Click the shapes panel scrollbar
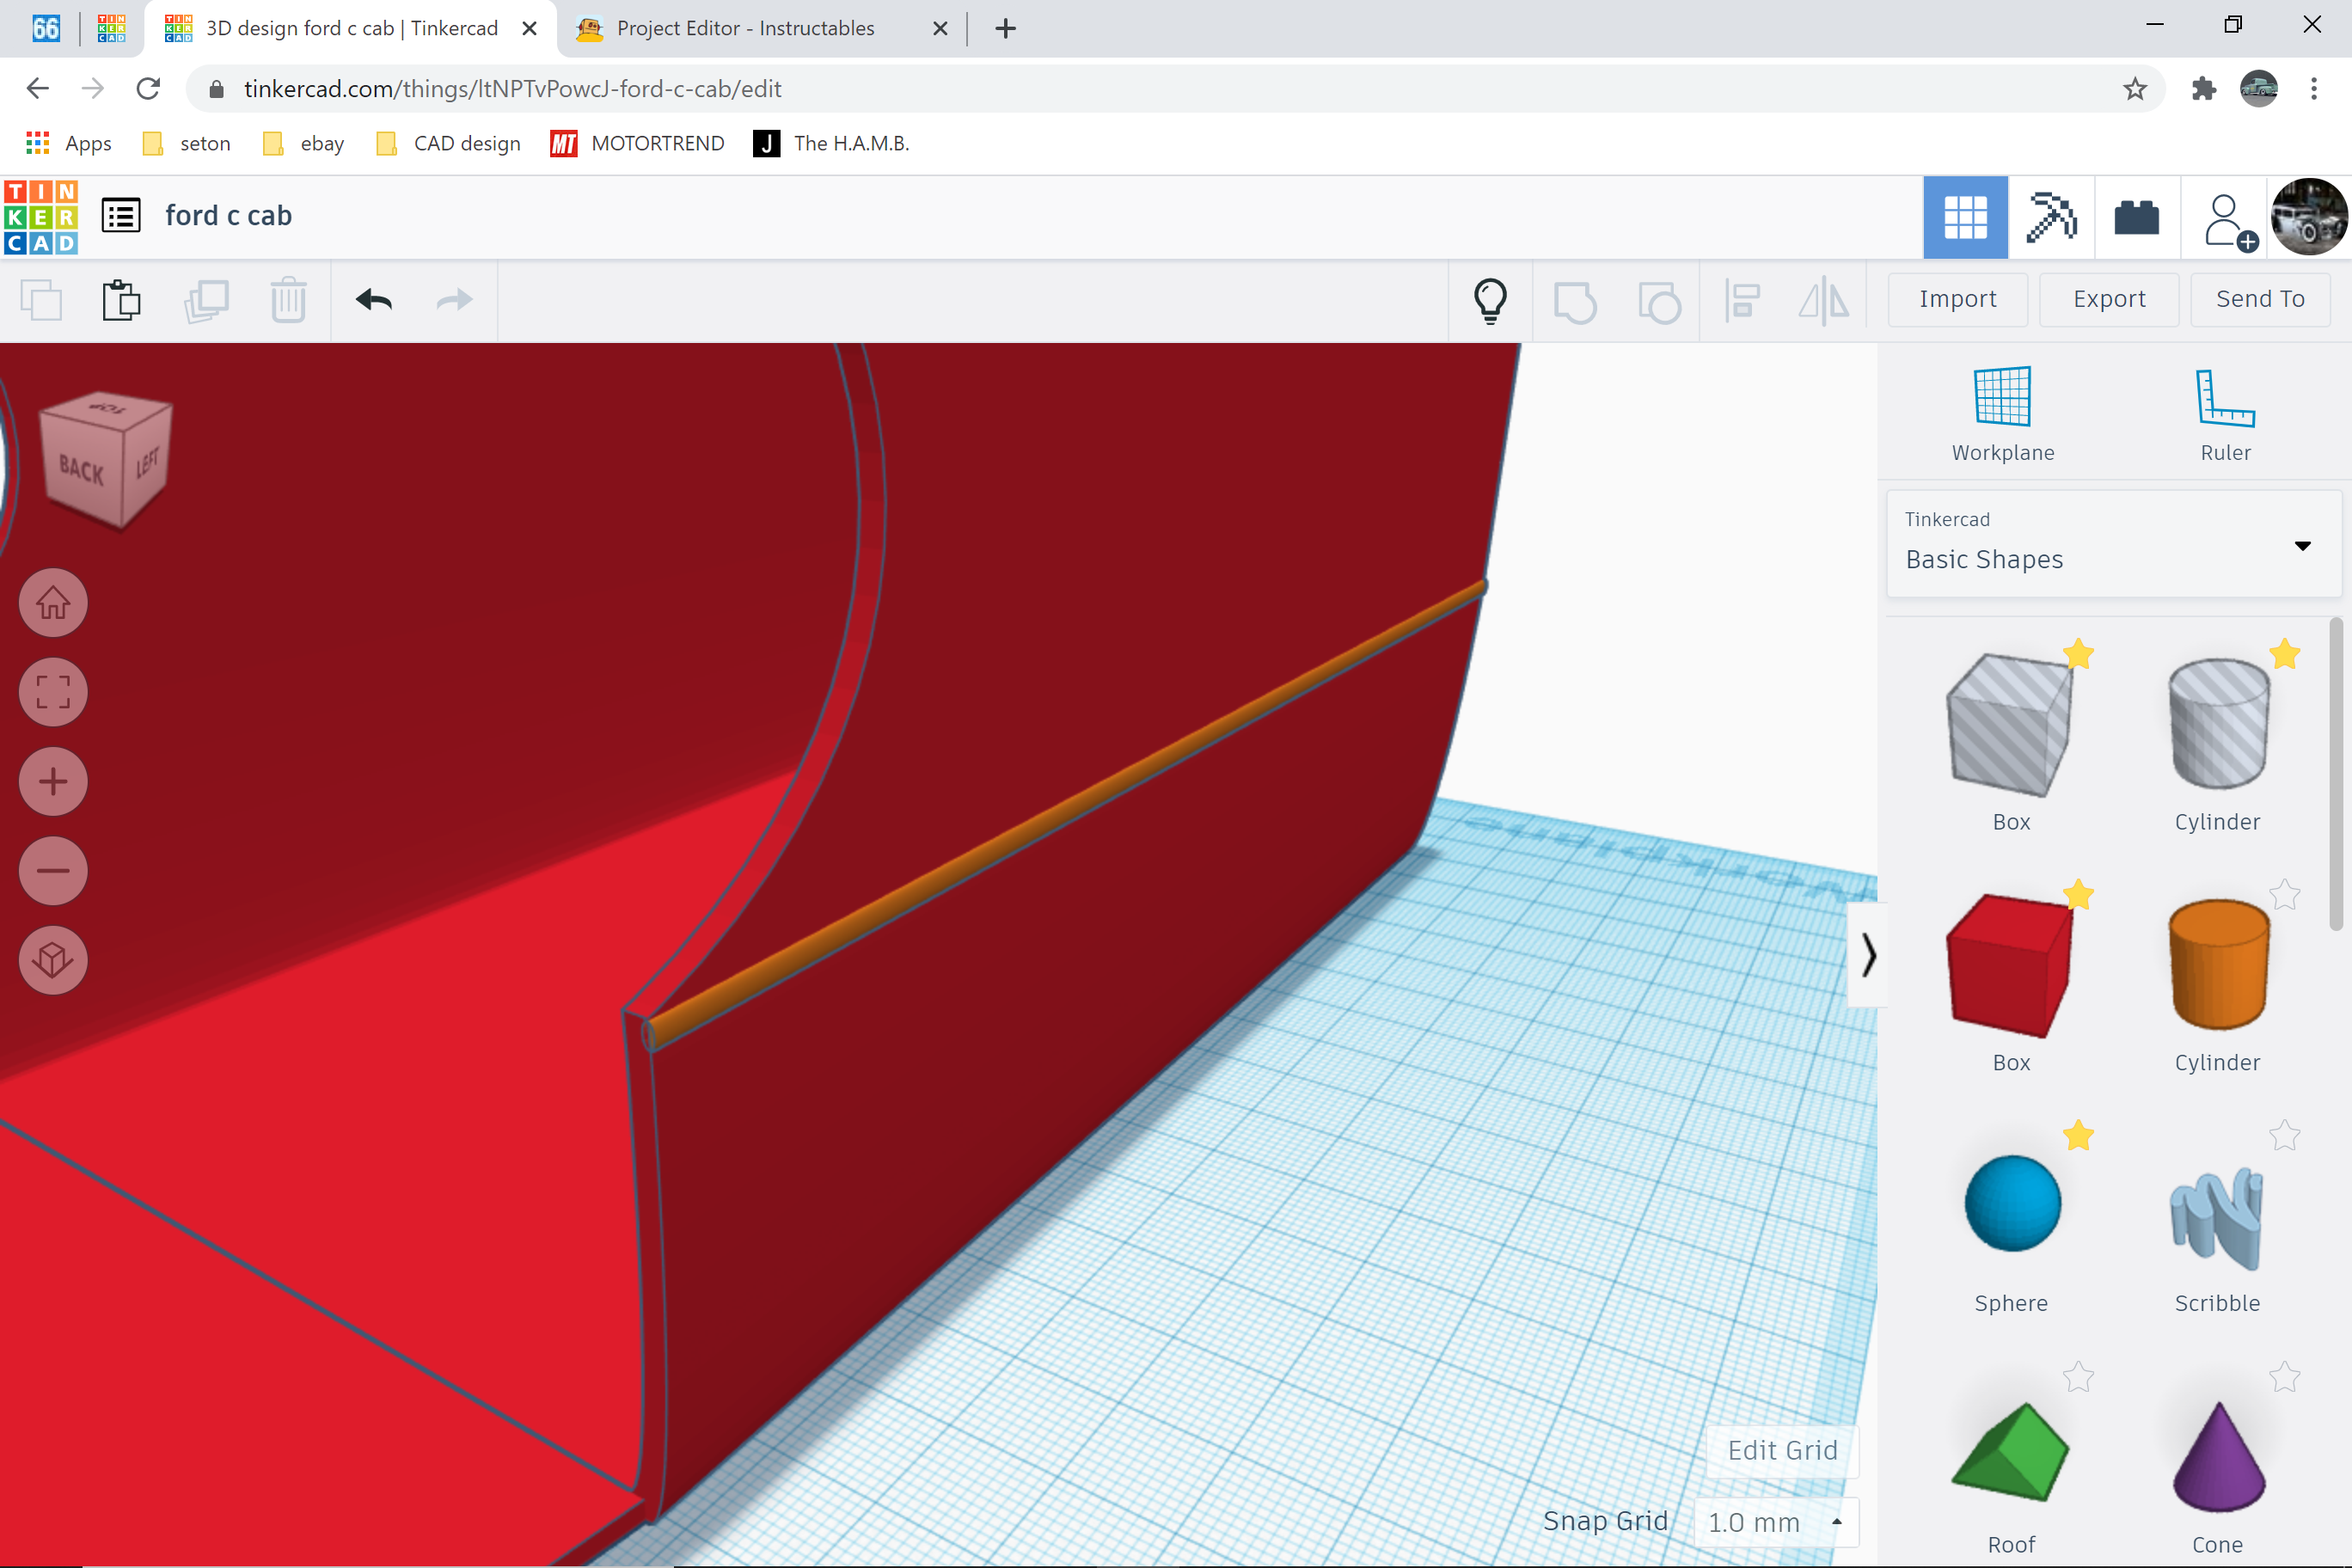Viewport: 2352px width, 1568px height. point(2336,775)
